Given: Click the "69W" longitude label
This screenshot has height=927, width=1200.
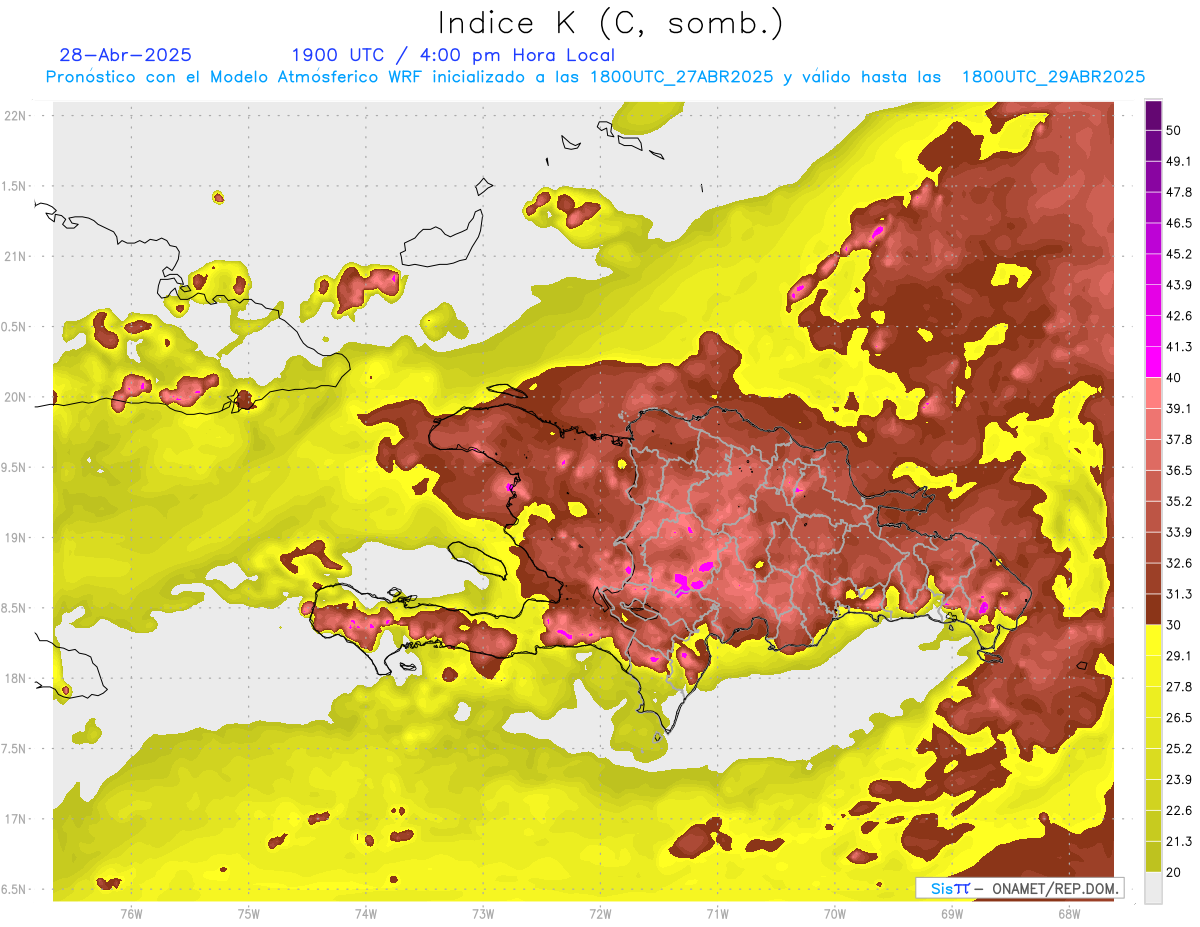Looking at the screenshot, I should coord(952,913).
